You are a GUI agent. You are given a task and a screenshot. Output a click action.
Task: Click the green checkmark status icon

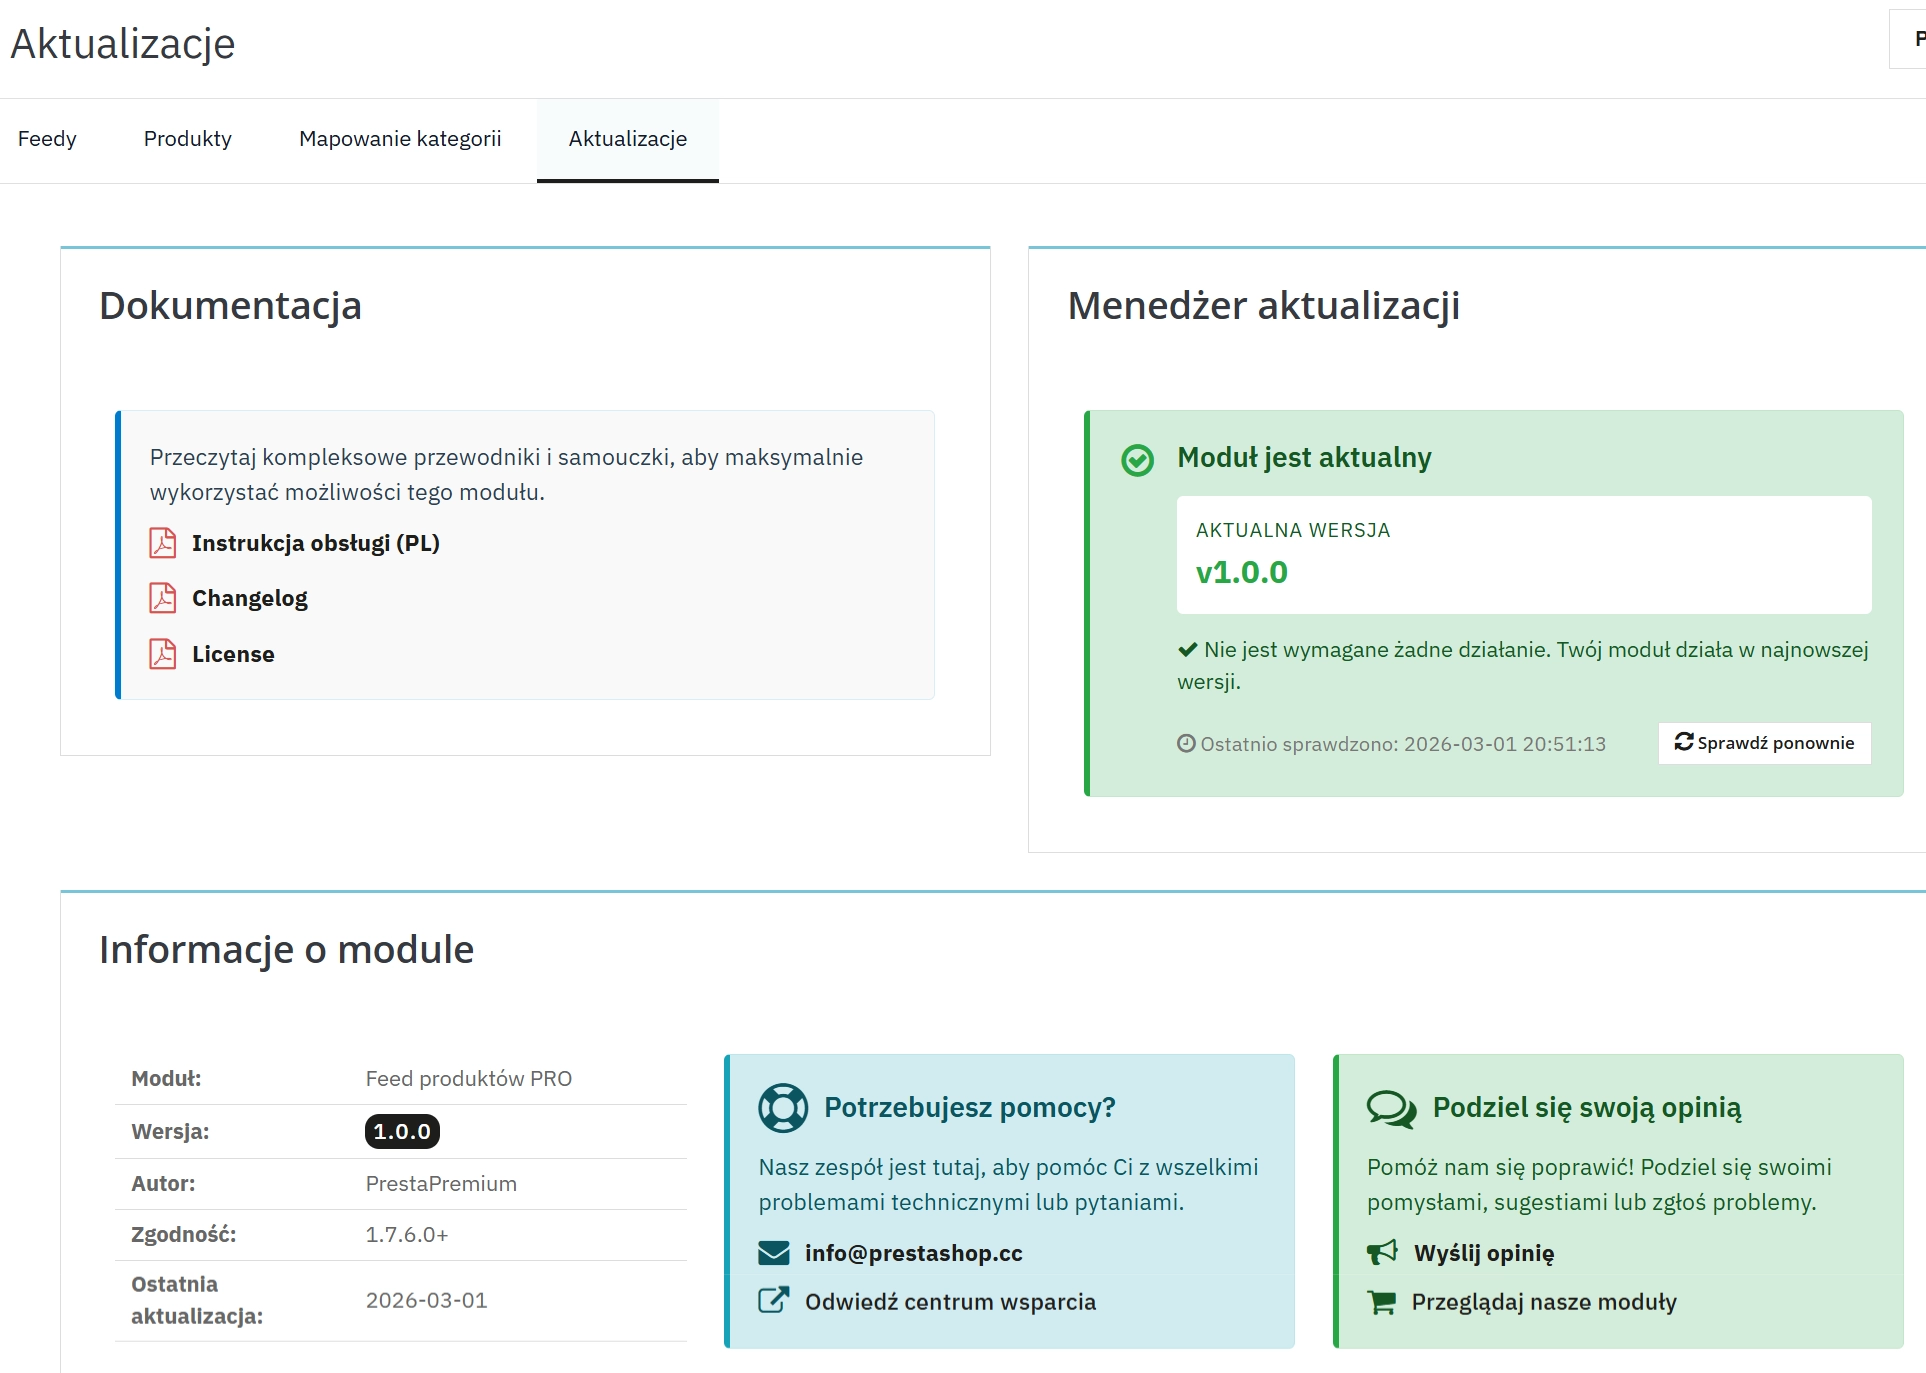tap(1137, 459)
